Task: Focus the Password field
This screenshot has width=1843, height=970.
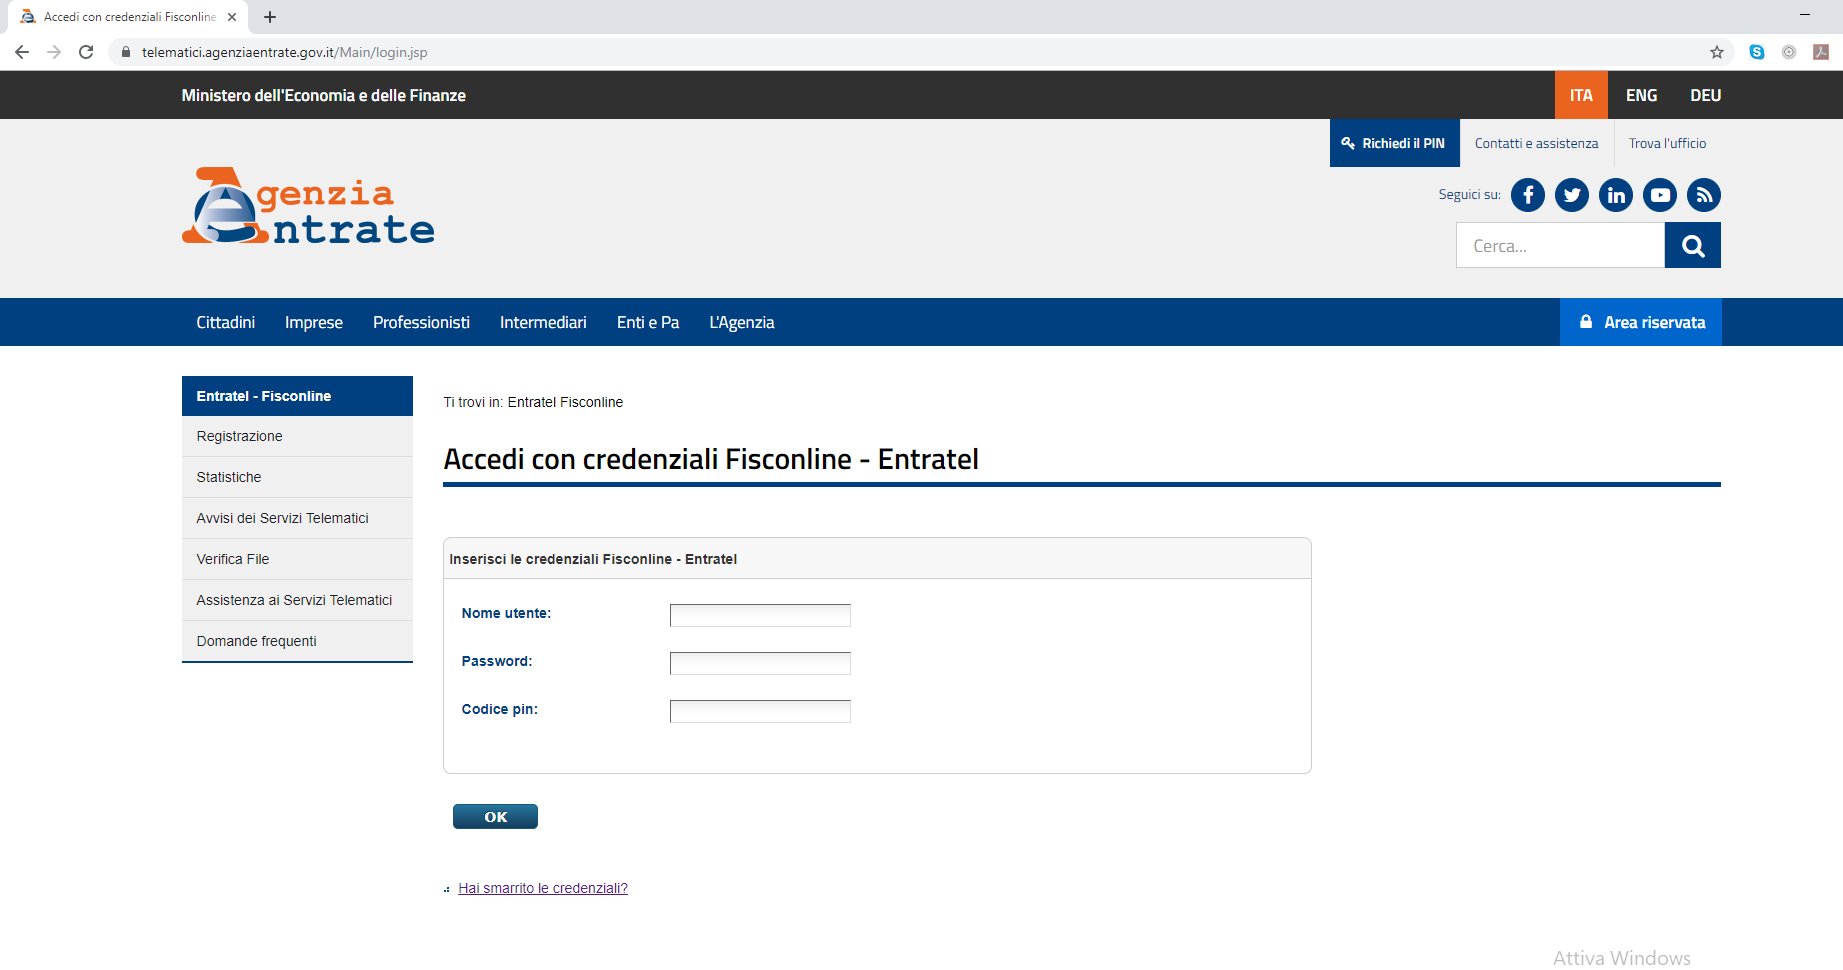Action: pos(760,663)
